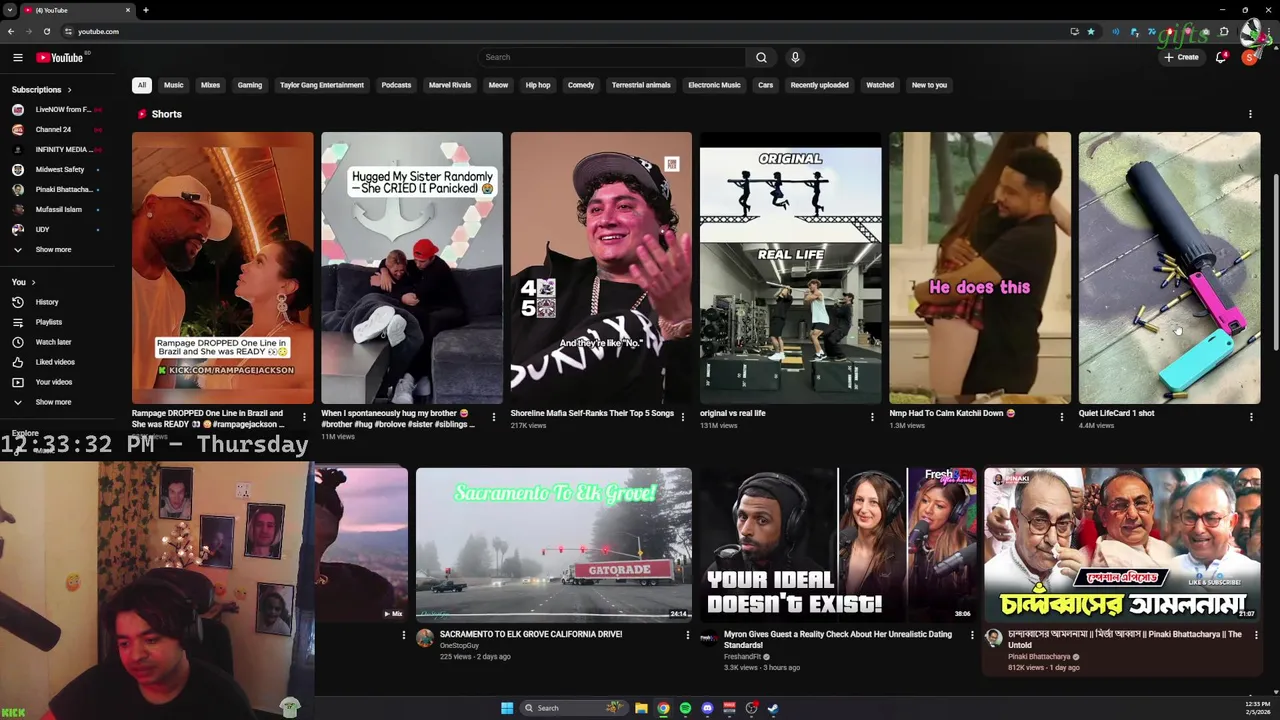Select the Music filter chip
This screenshot has height=720, width=1280.
(174, 85)
